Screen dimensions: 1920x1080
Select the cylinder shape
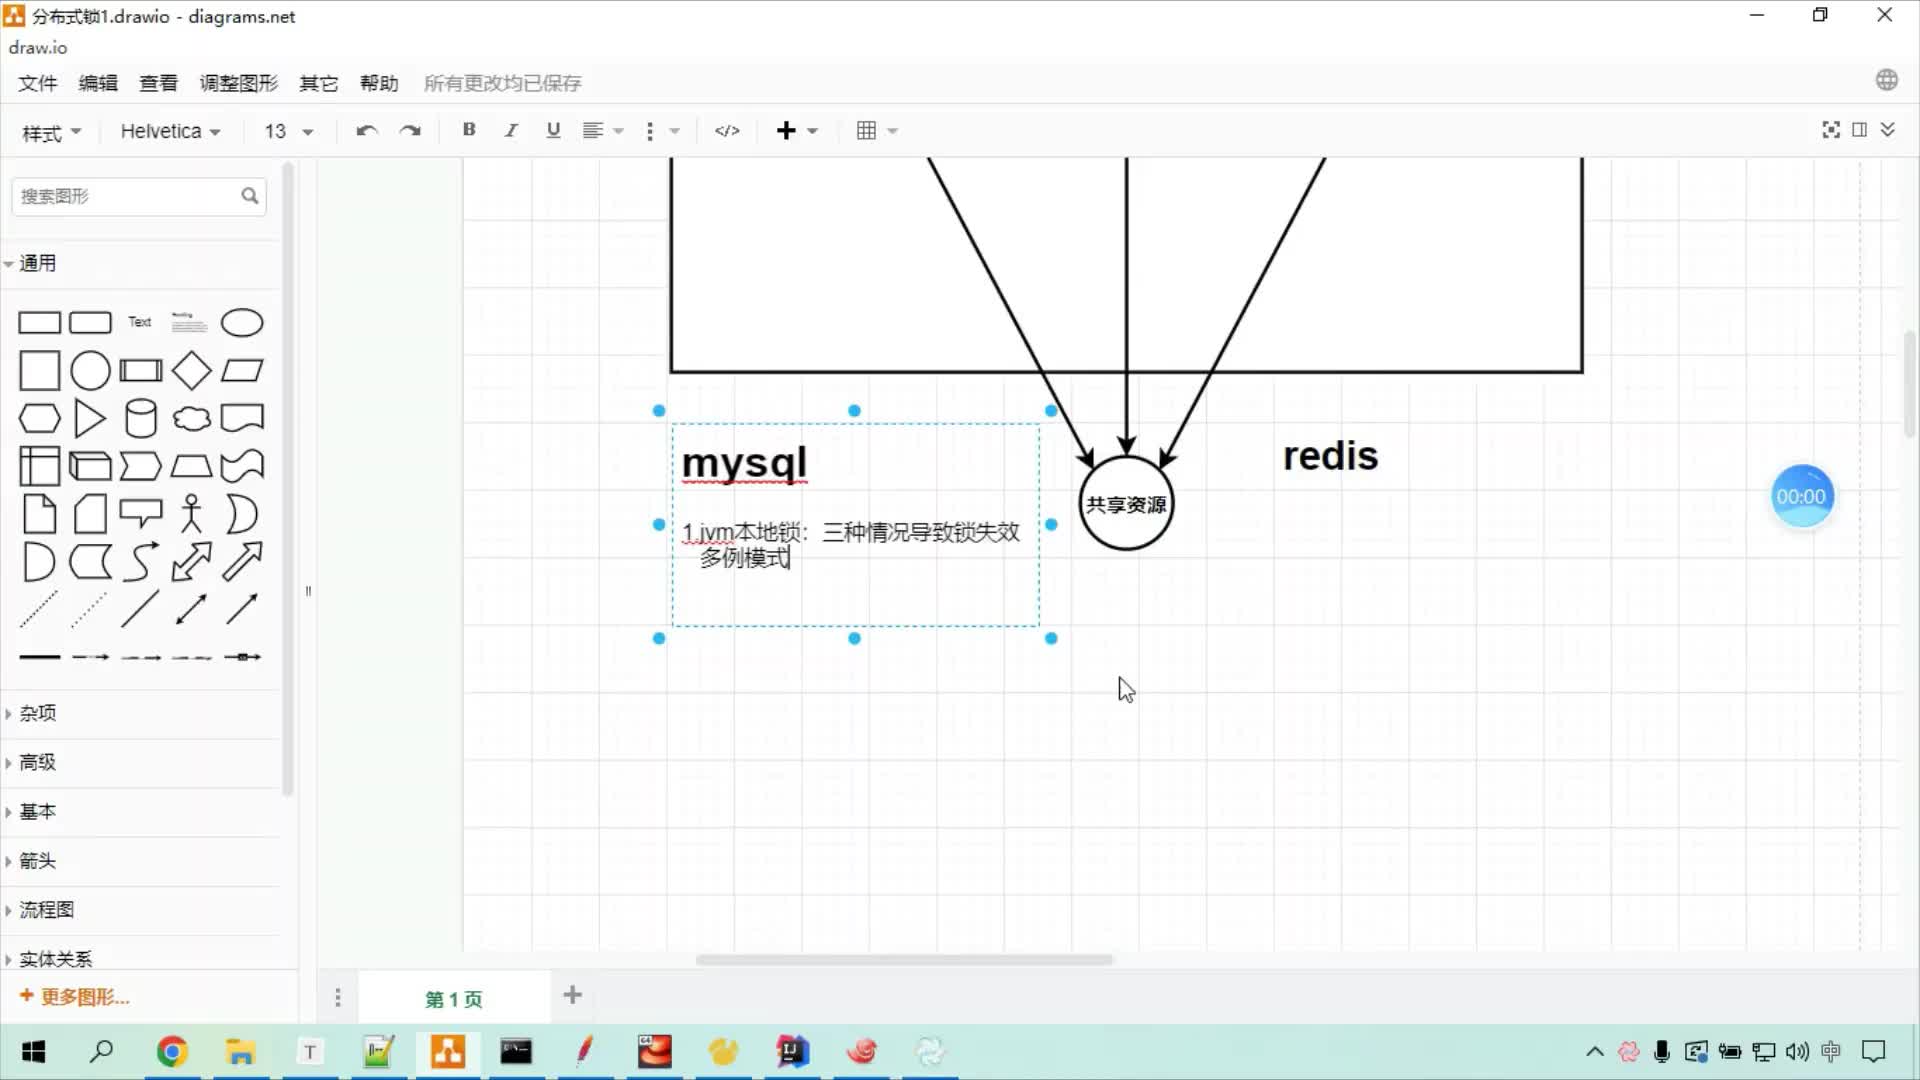(141, 419)
